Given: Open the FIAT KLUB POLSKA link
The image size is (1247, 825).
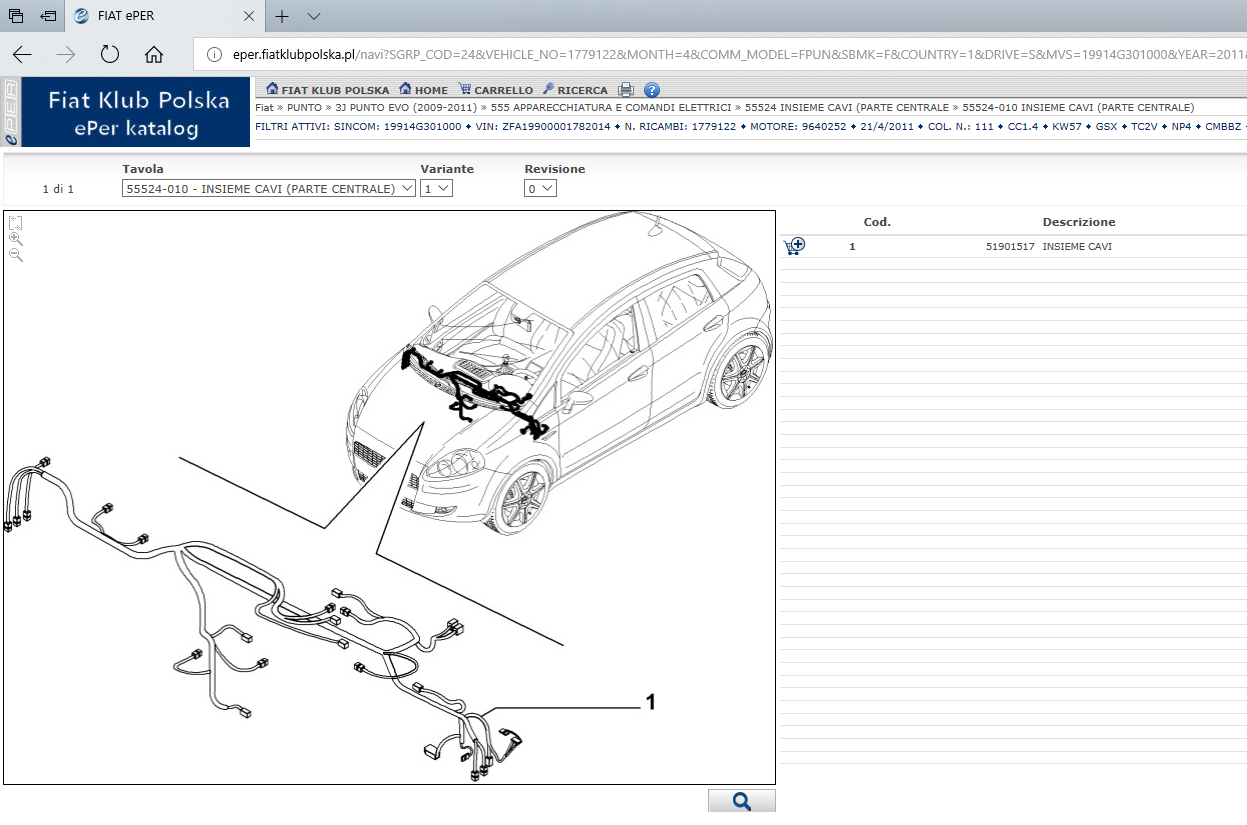Looking at the screenshot, I should coord(328,90).
